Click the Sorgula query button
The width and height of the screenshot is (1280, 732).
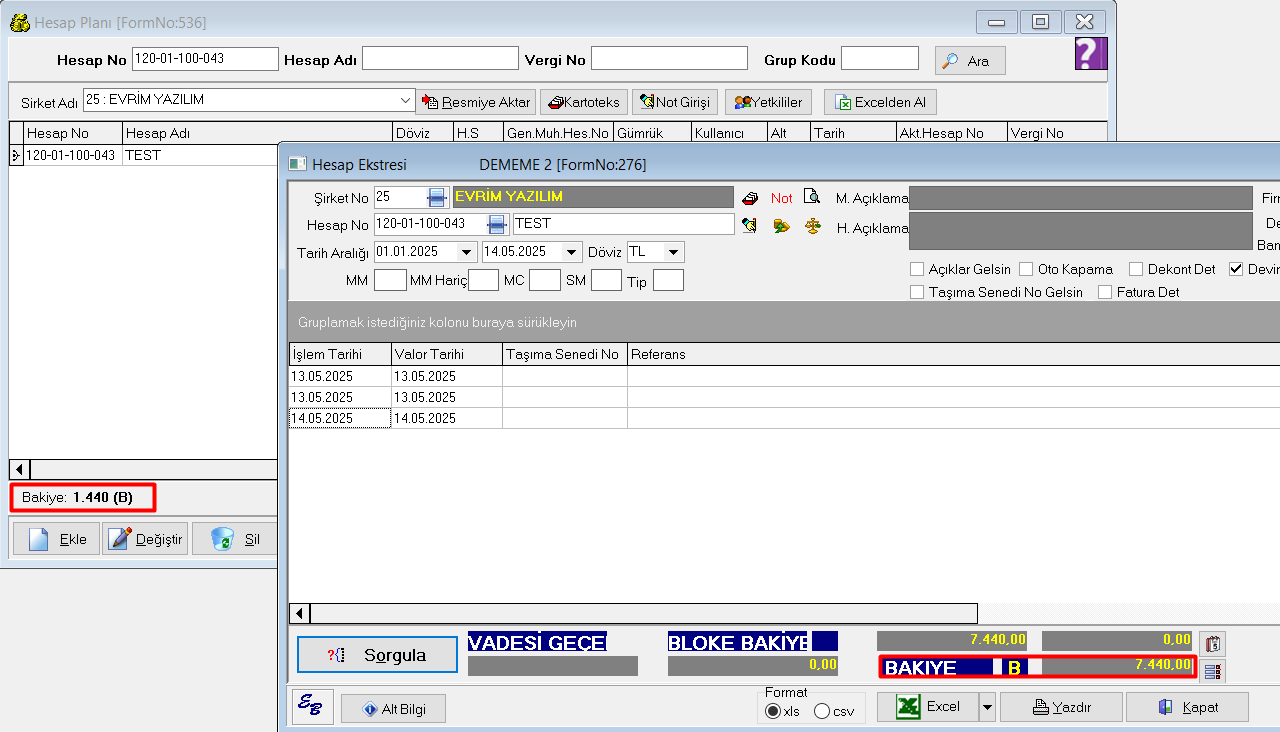coord(377,655)
